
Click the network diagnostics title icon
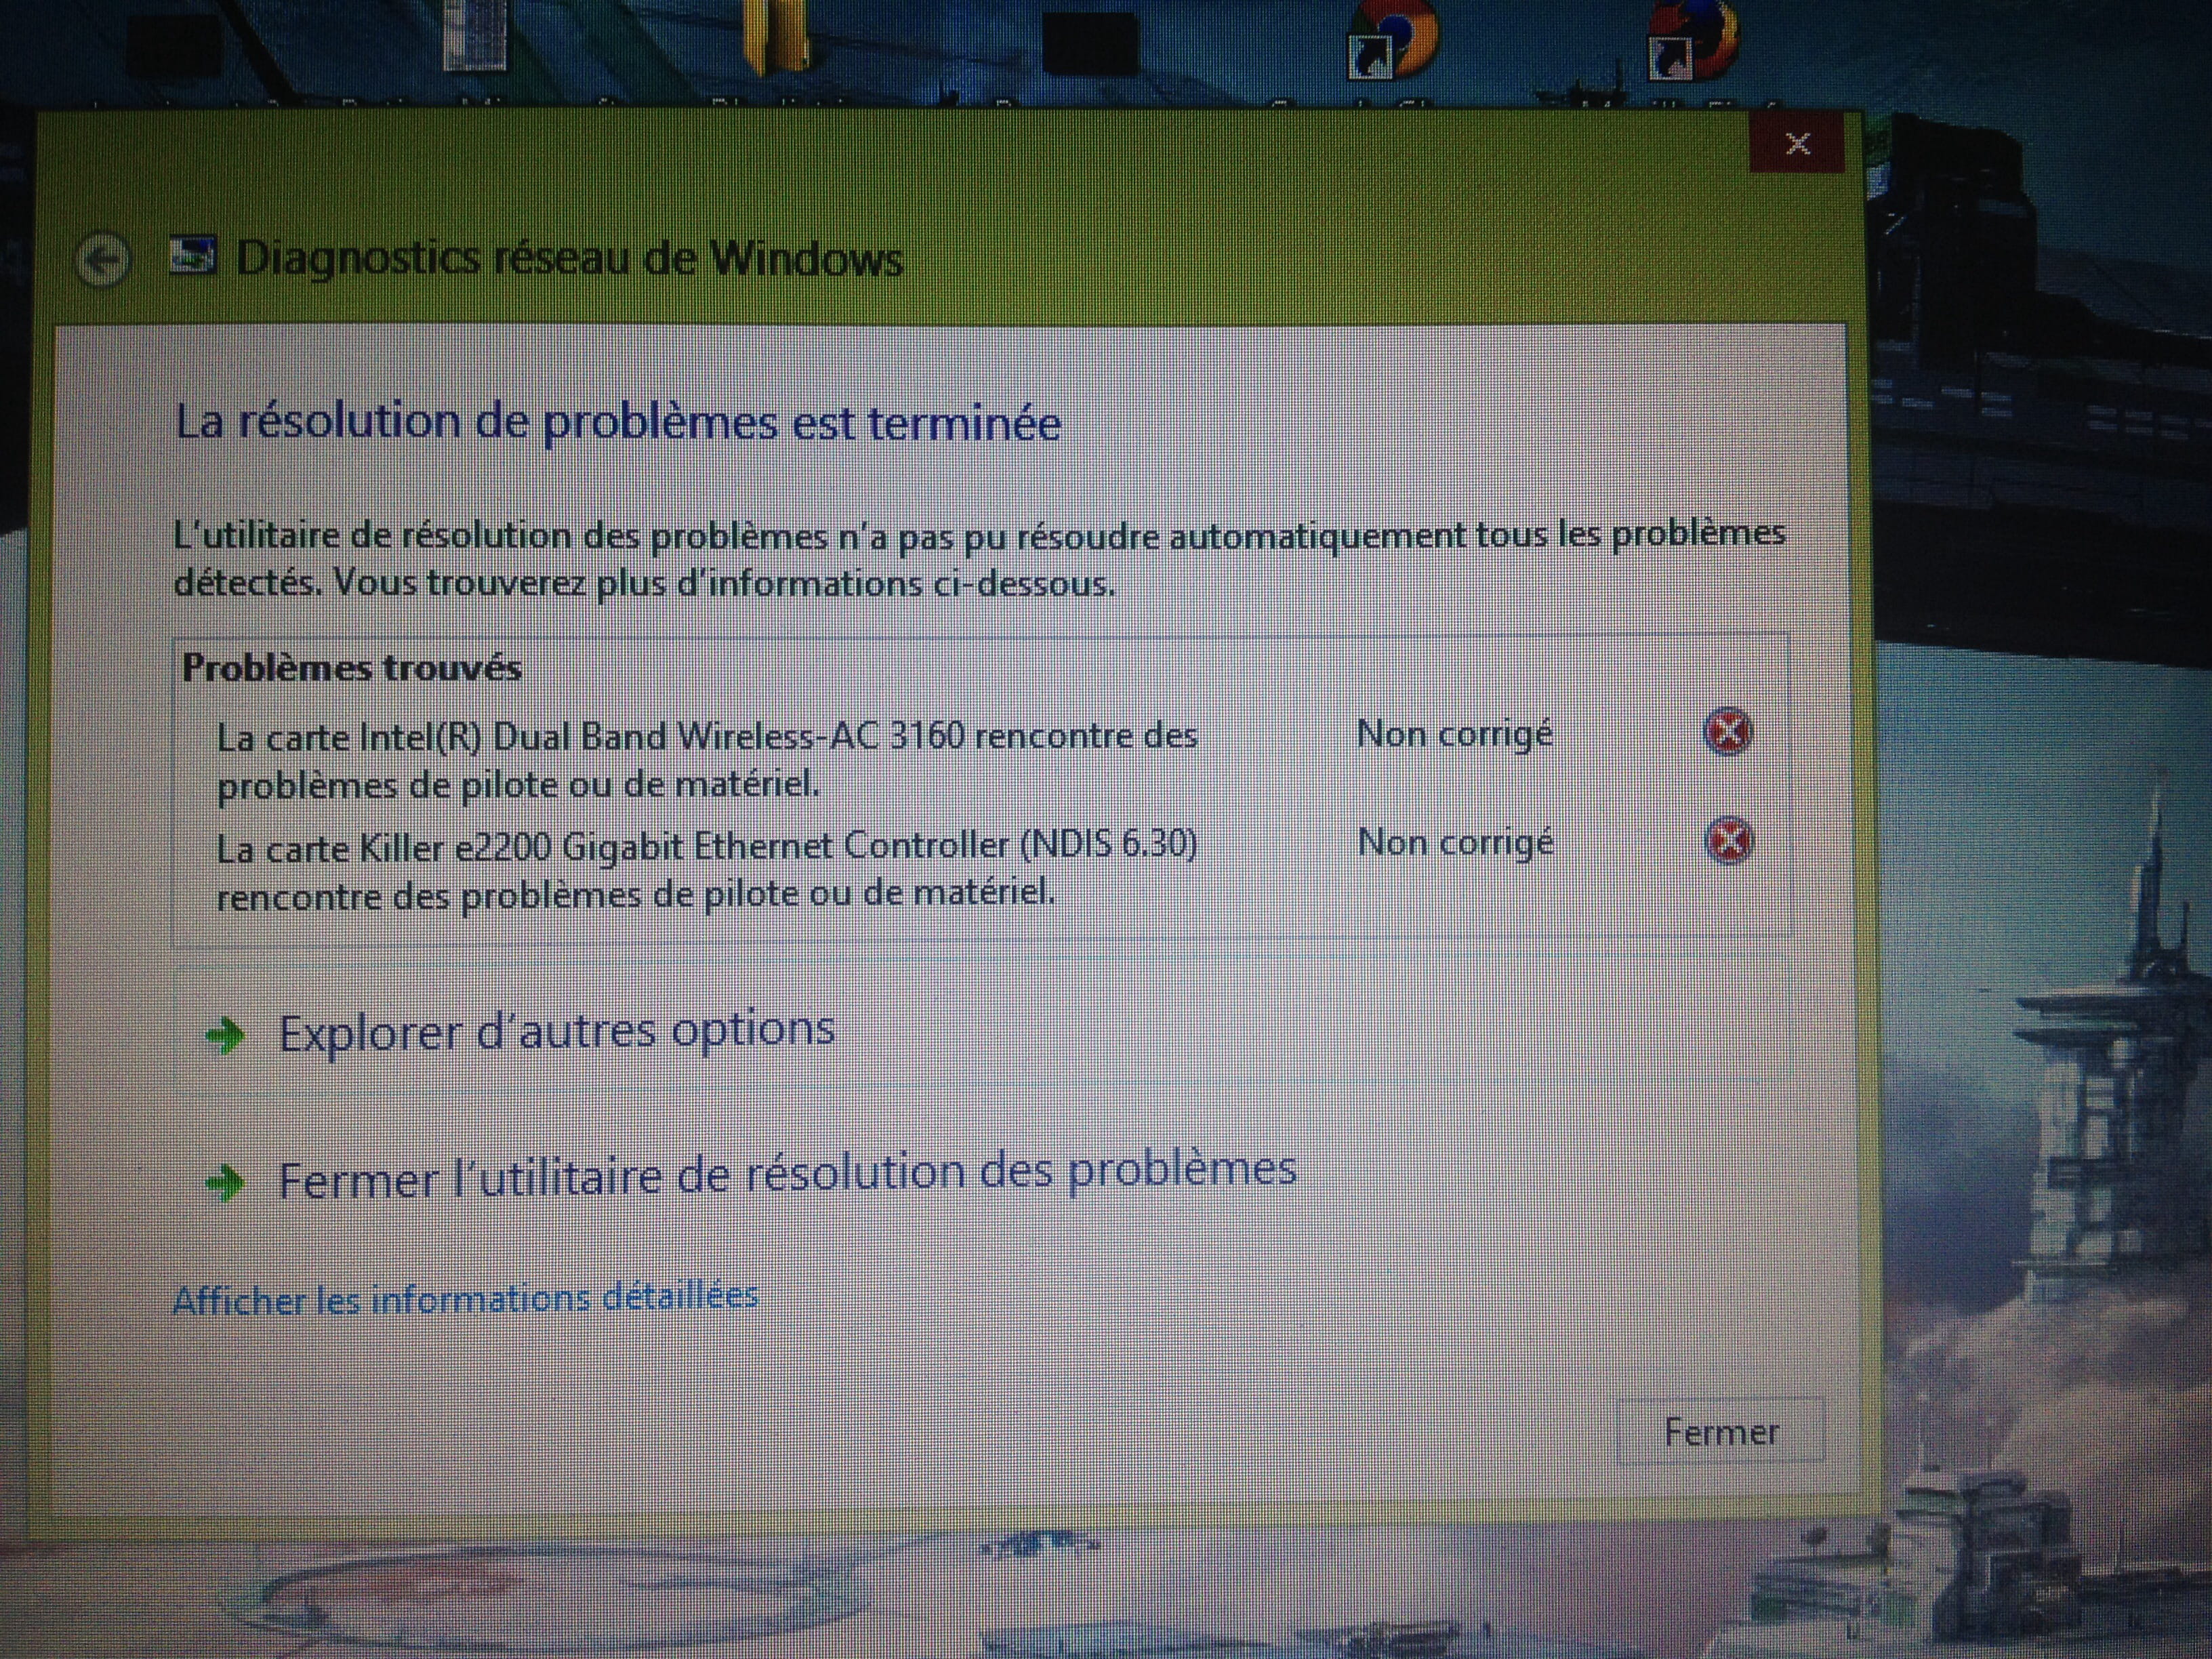(193, 255)
